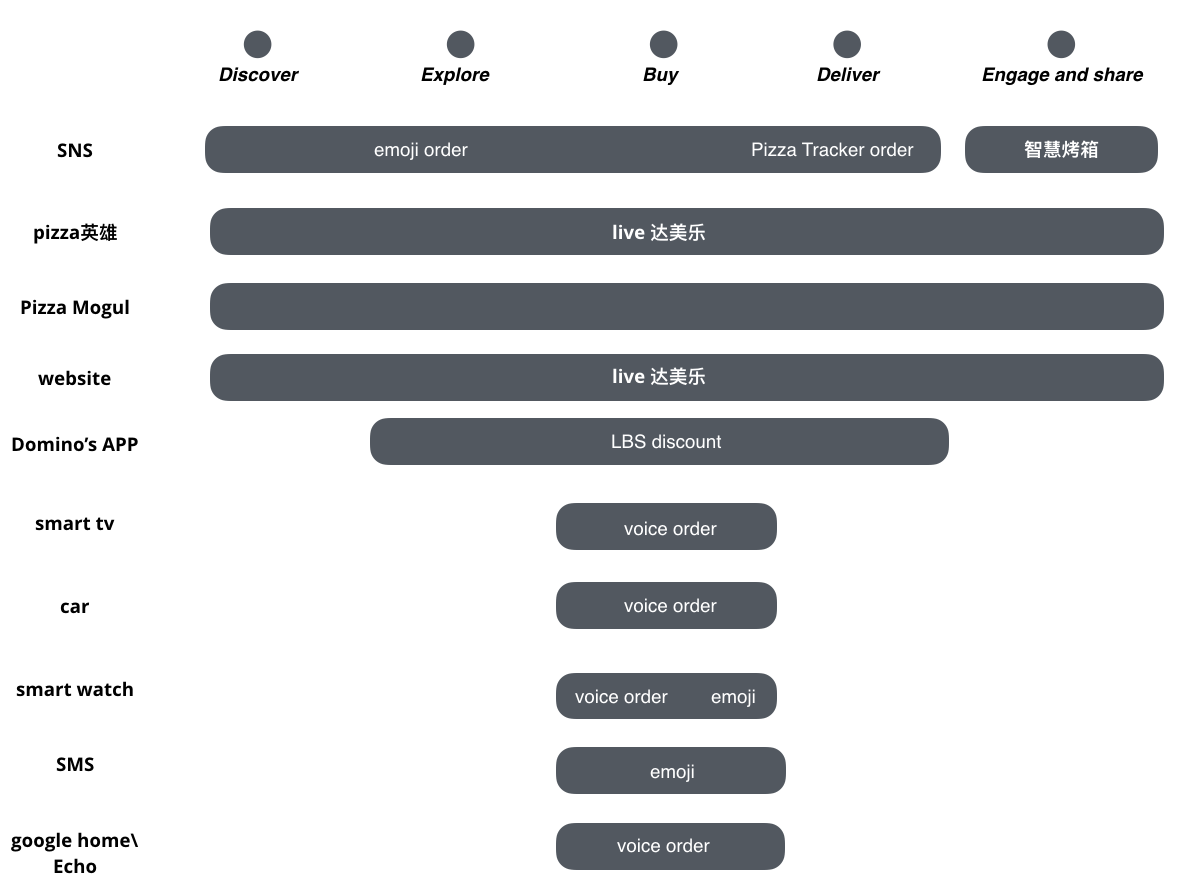Click the Domino's APP row label

(x=75, y=444)
